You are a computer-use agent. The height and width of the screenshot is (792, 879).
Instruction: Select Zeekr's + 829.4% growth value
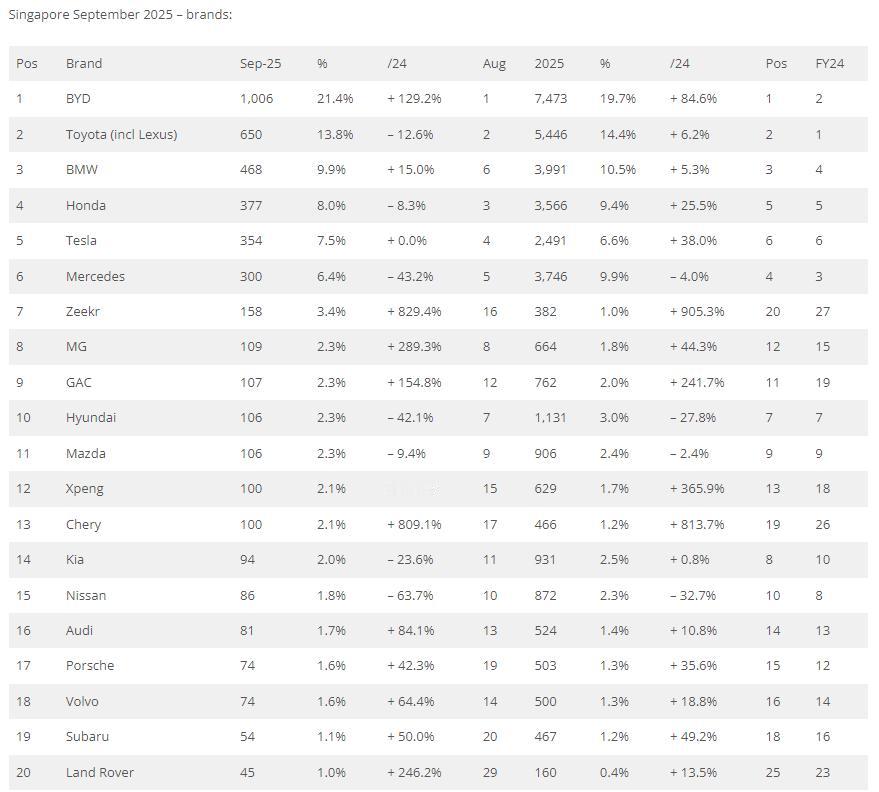tap(414, 311)
